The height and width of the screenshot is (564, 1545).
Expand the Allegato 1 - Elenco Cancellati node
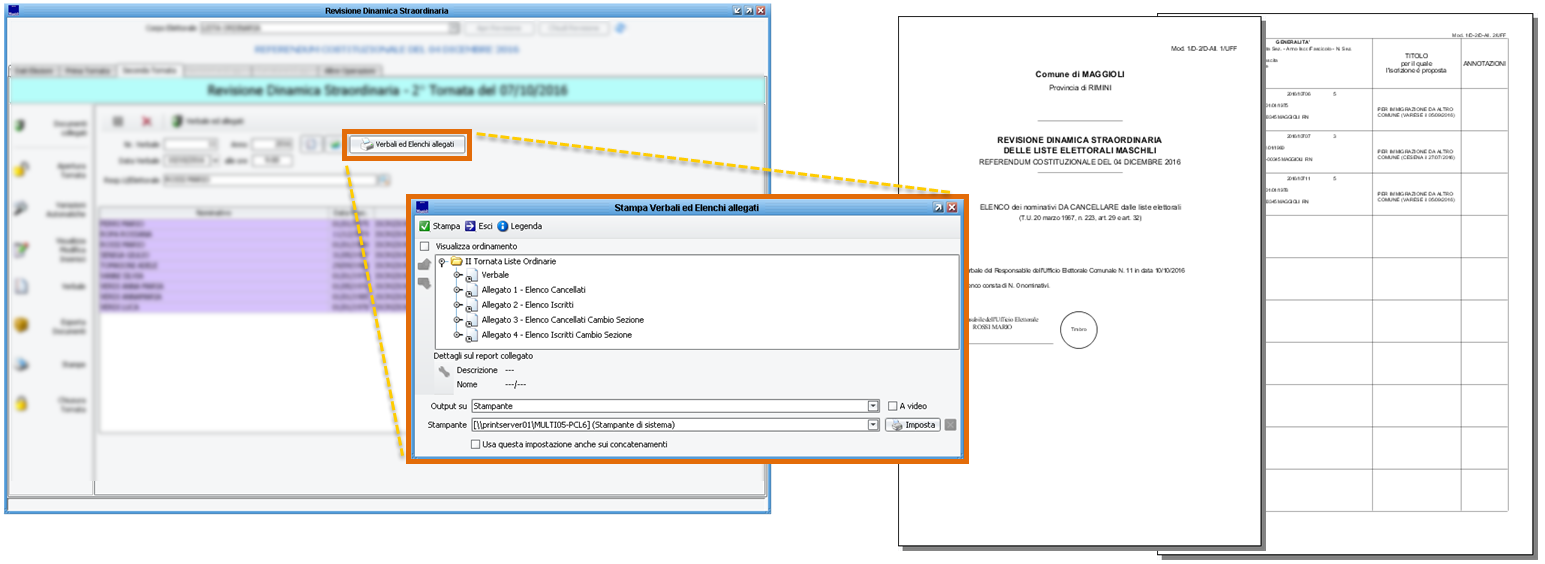(x=457, y=290)
